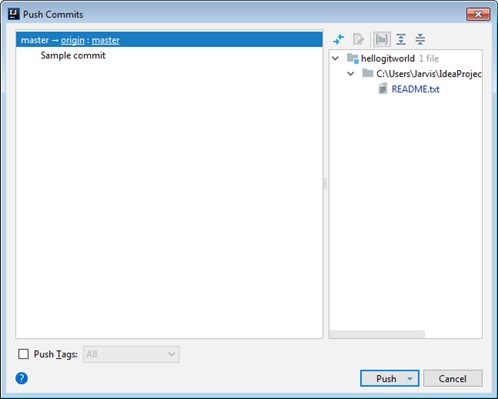Click the horizontal scrollbar in the file panel

tap(377, 334)
